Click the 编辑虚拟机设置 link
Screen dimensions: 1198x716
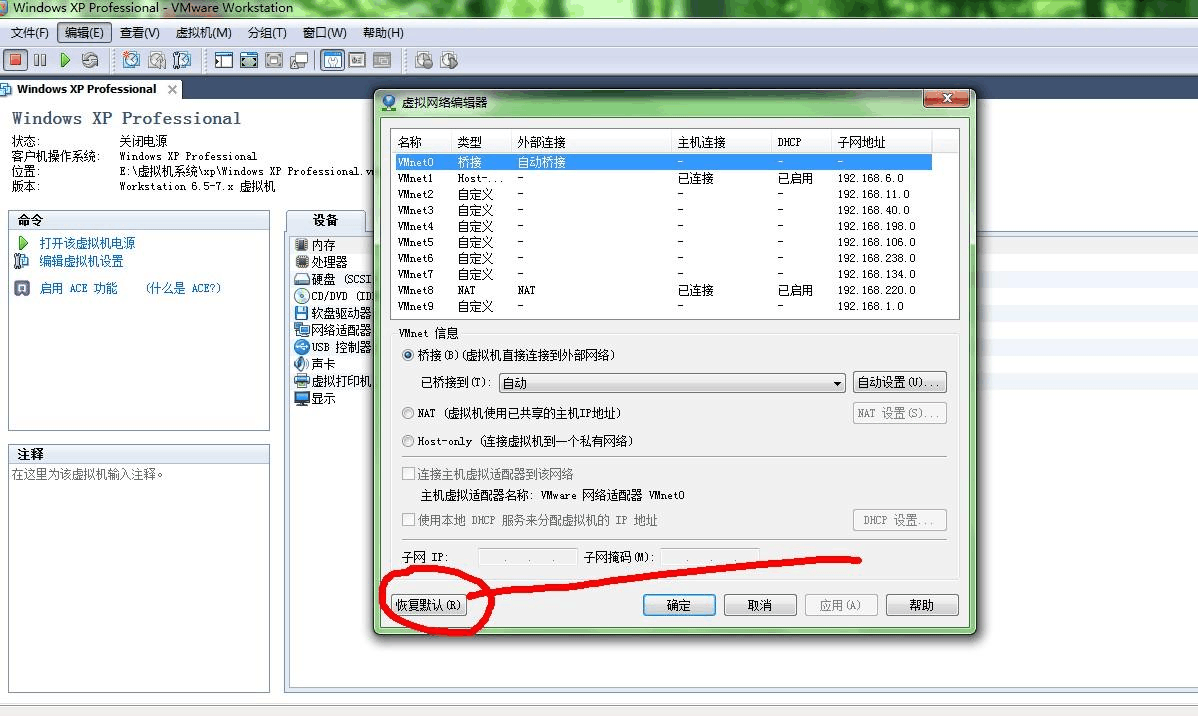point(81,261)
